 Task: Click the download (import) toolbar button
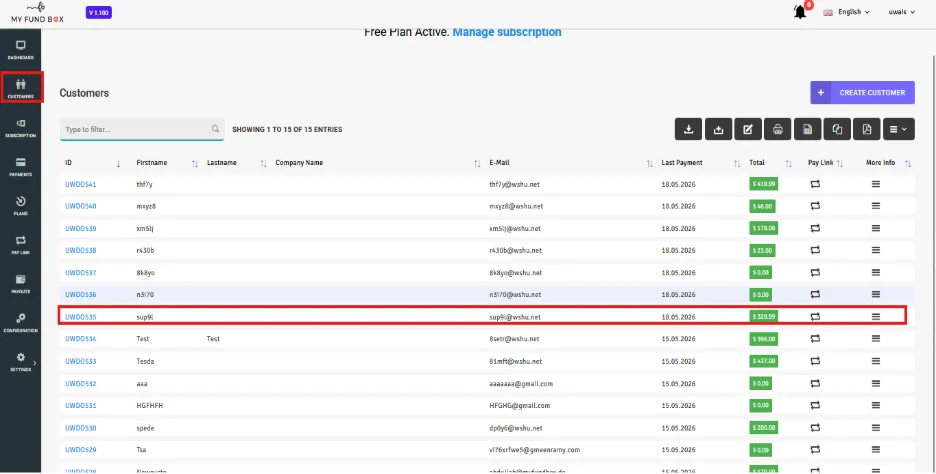coord(688,129)
